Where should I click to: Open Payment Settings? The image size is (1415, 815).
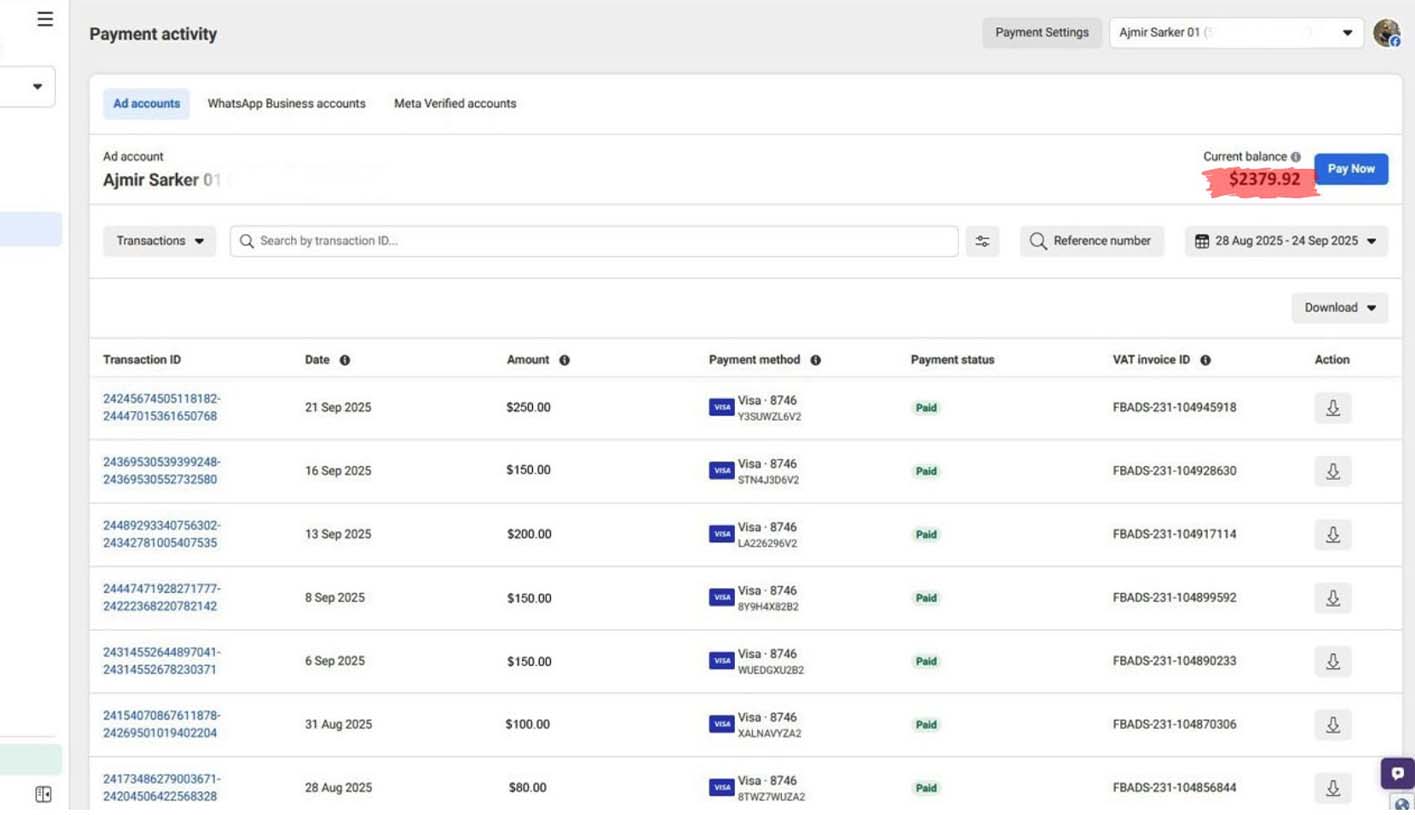coord(1041,33)
